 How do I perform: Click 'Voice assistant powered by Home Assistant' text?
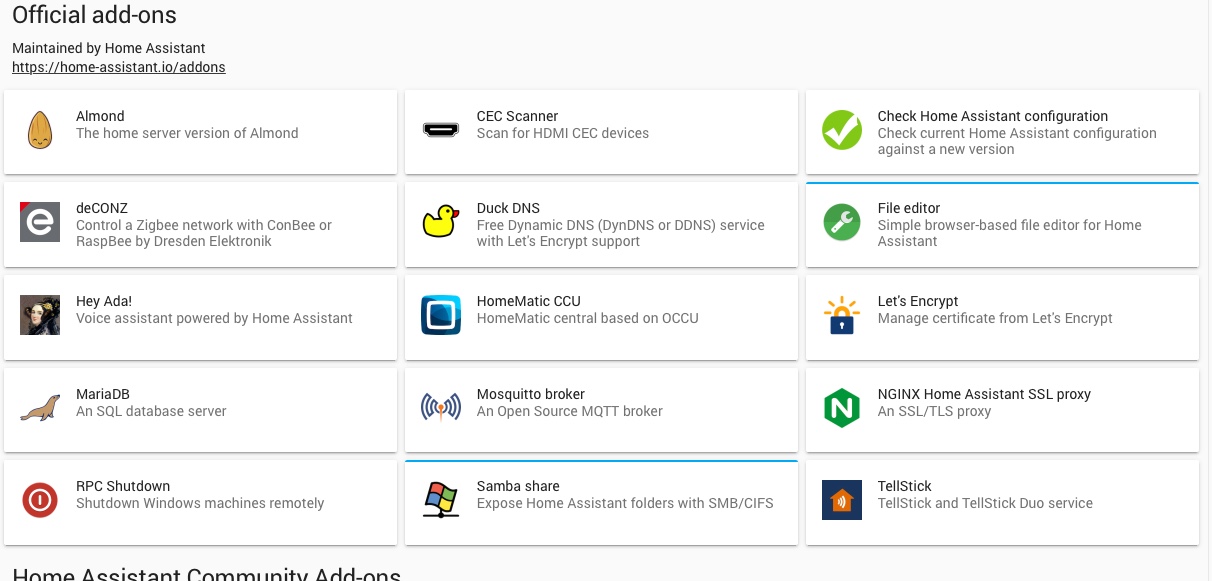[x=214, y=318]
